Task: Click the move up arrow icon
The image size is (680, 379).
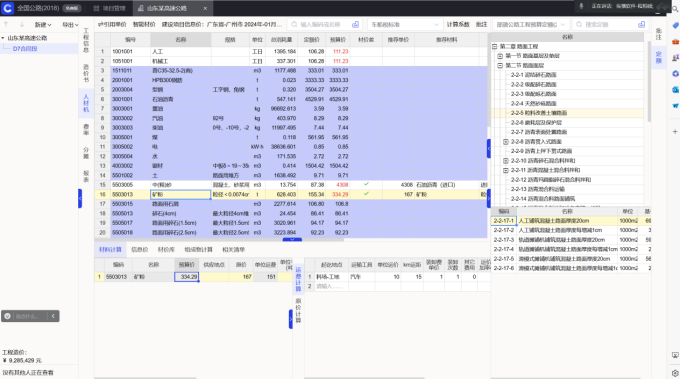Action: (x=6, y=25)
